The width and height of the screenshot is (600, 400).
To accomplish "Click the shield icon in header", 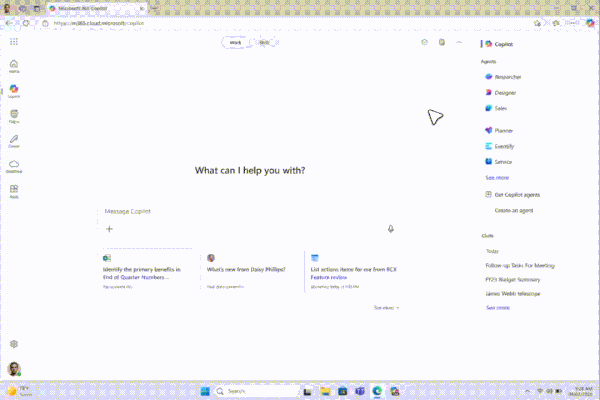I will 424,42.
